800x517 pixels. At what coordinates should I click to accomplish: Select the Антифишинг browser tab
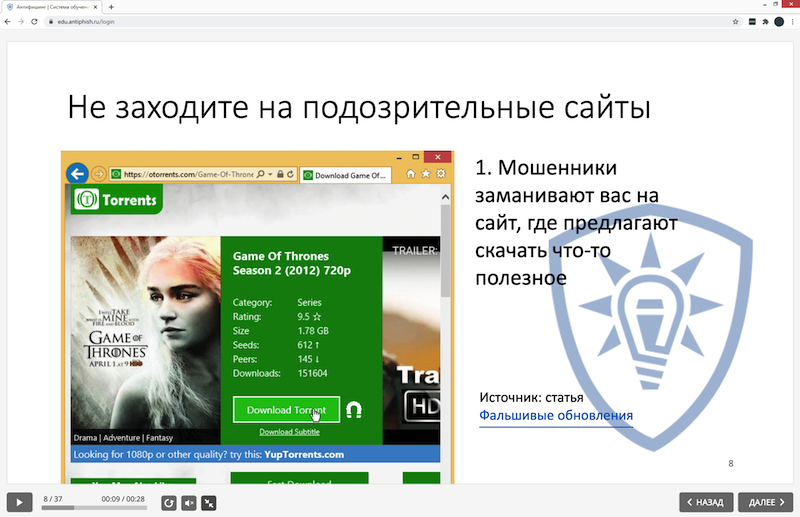(x=51, y=7)
